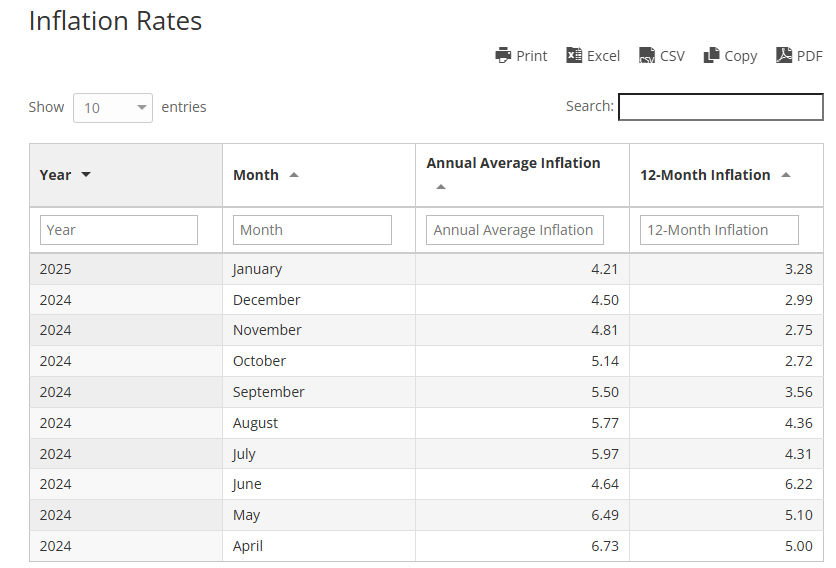This screenshot has width=836, height=568.
Task: Click annual average value 4.81
Action: pyautogui.click(x=605, y=330)
